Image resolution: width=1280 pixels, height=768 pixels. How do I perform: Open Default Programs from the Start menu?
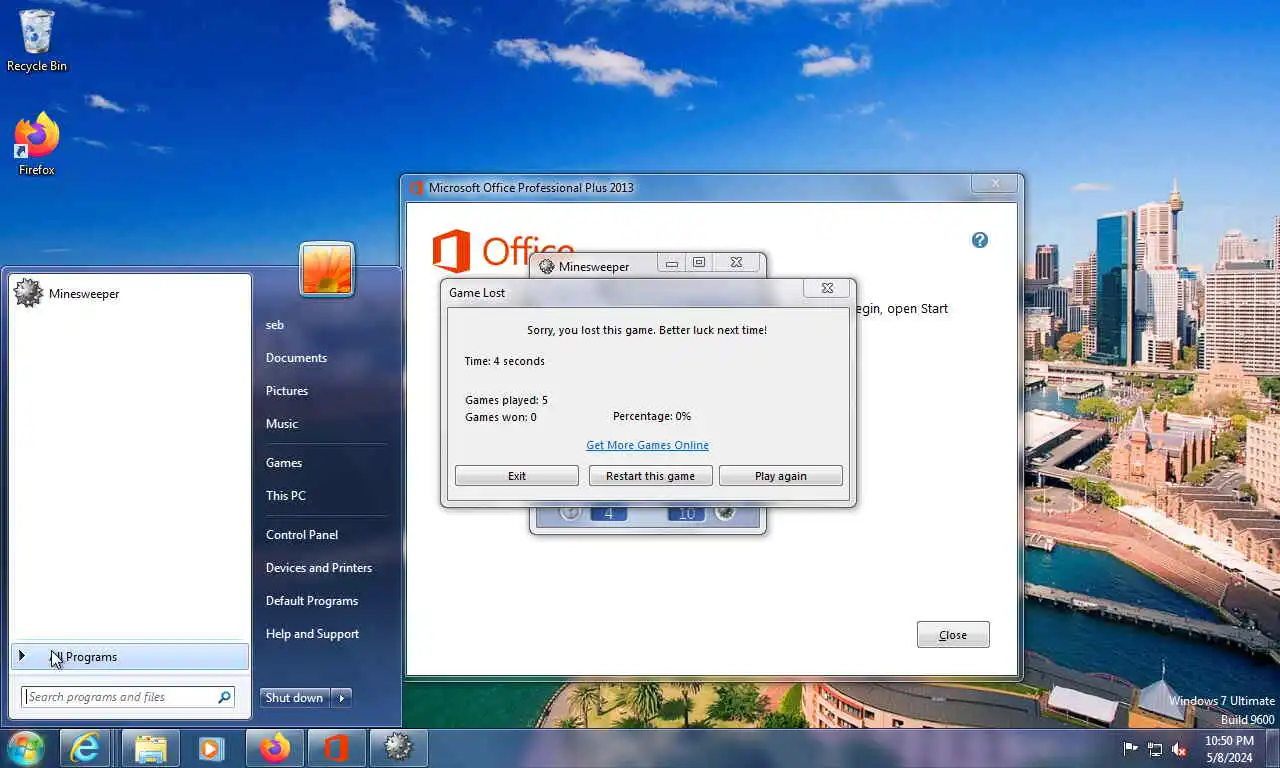312,601
